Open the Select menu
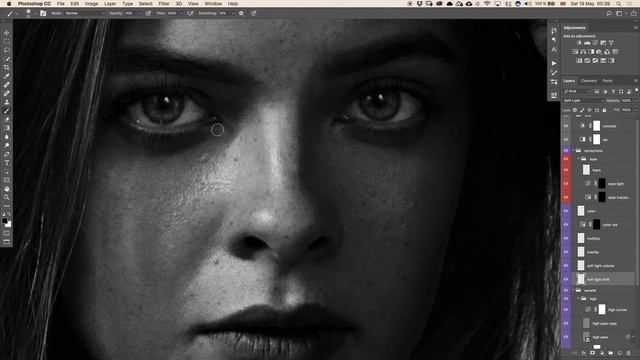640x360 pixels. [145, 4]
